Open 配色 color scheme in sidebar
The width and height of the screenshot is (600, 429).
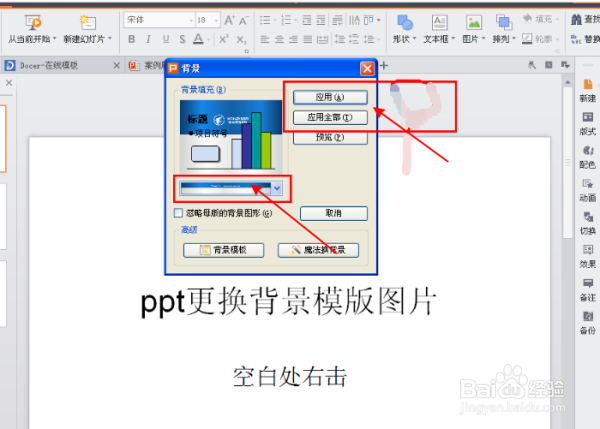pyautogui.click(x=588, y=157)
